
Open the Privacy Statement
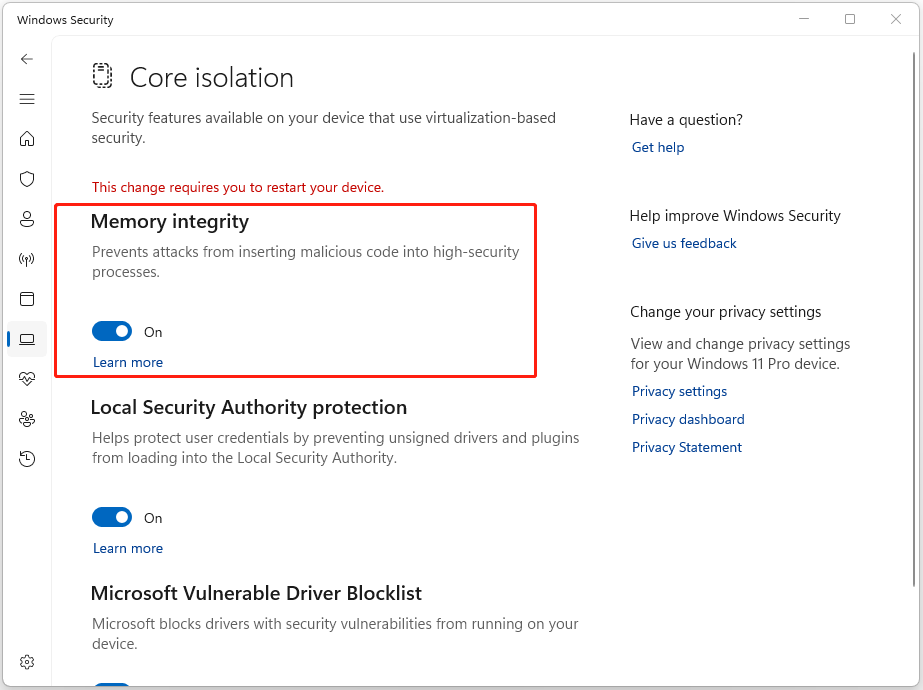click(x=686, y=447)
